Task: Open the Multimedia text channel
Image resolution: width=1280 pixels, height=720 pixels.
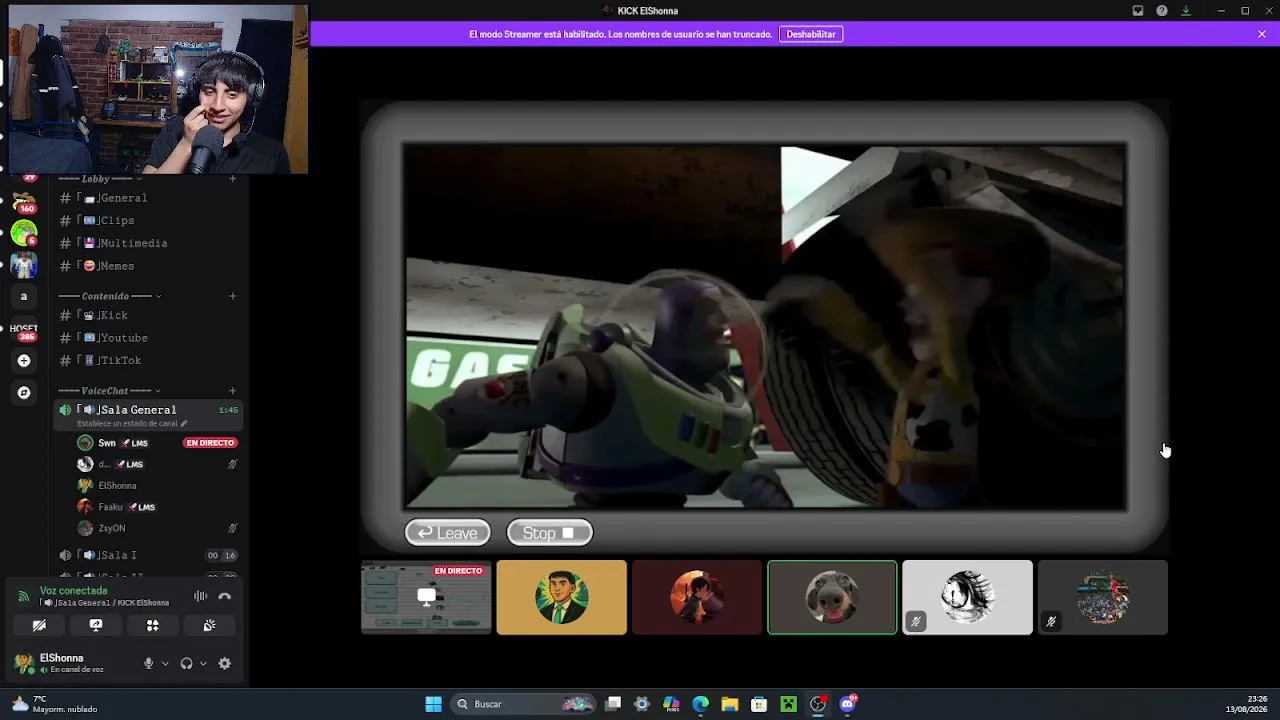Action: 150,243
